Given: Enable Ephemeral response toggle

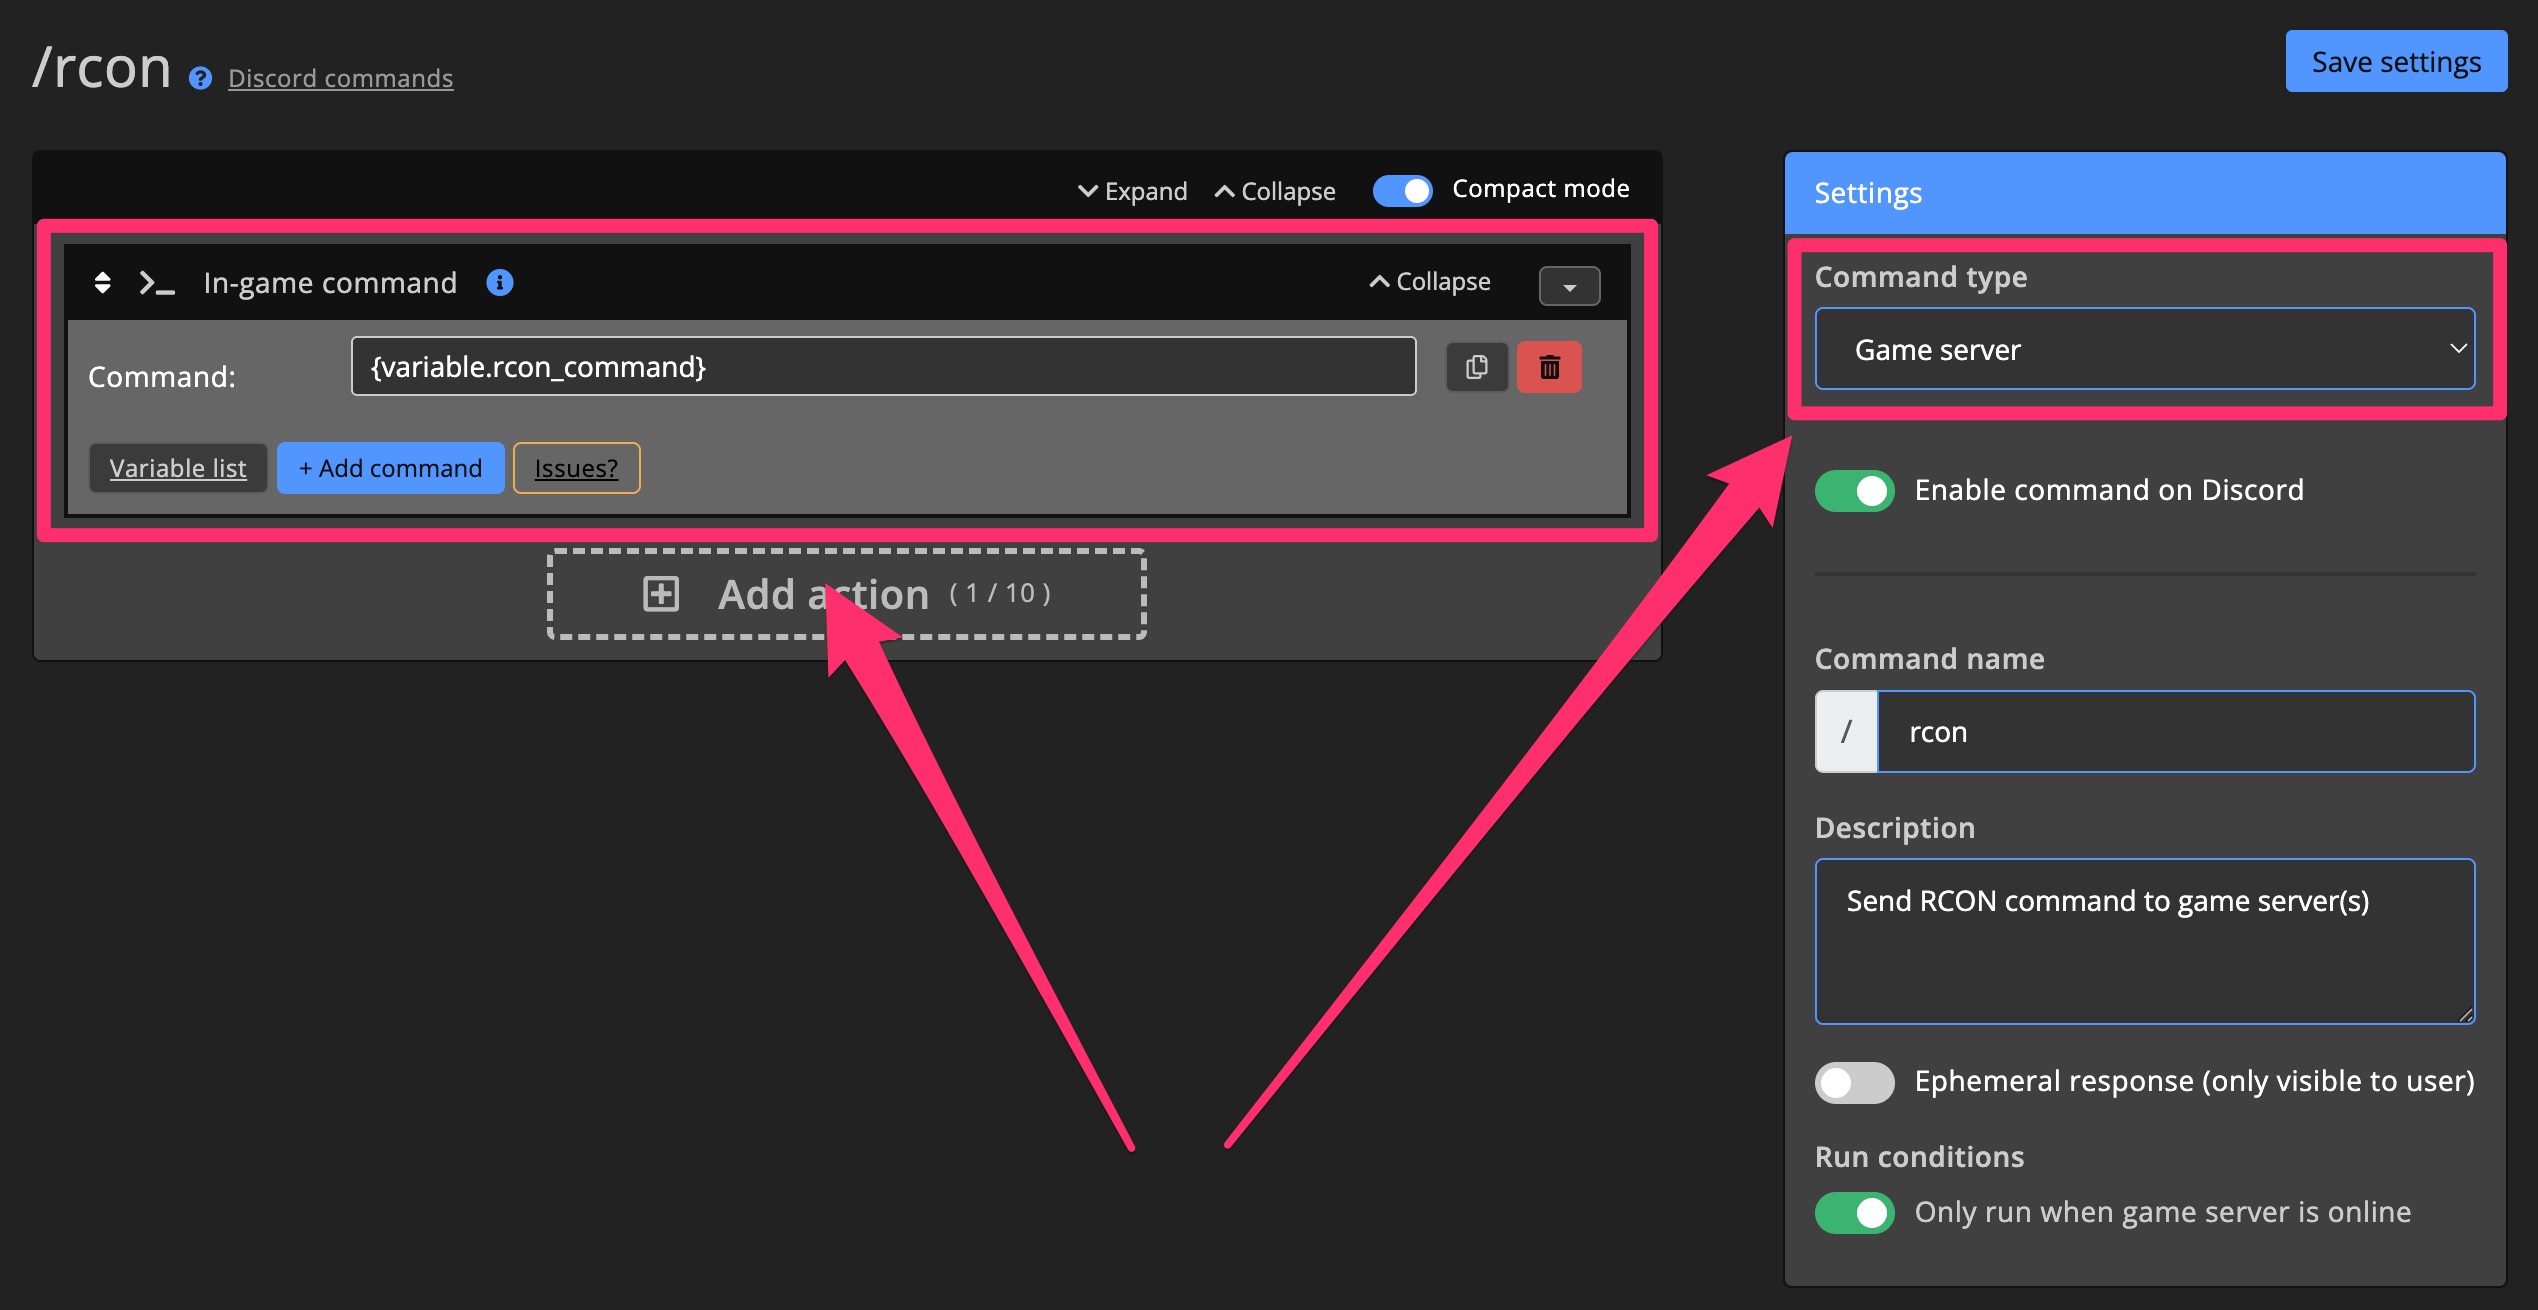Looking at the screenshot, I should (1854, 1082).
